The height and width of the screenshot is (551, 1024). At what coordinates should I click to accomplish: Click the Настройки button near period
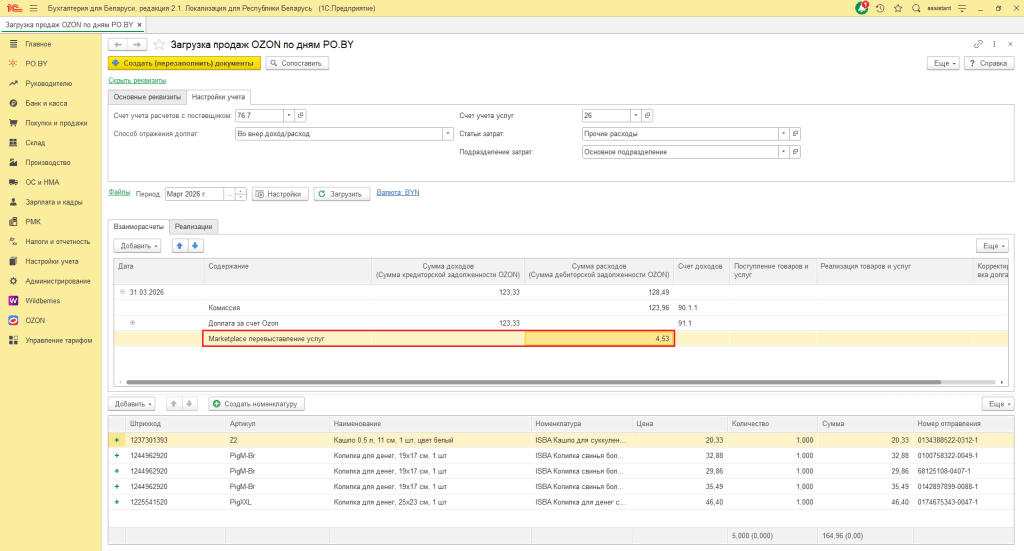click(x=280, y=194)
